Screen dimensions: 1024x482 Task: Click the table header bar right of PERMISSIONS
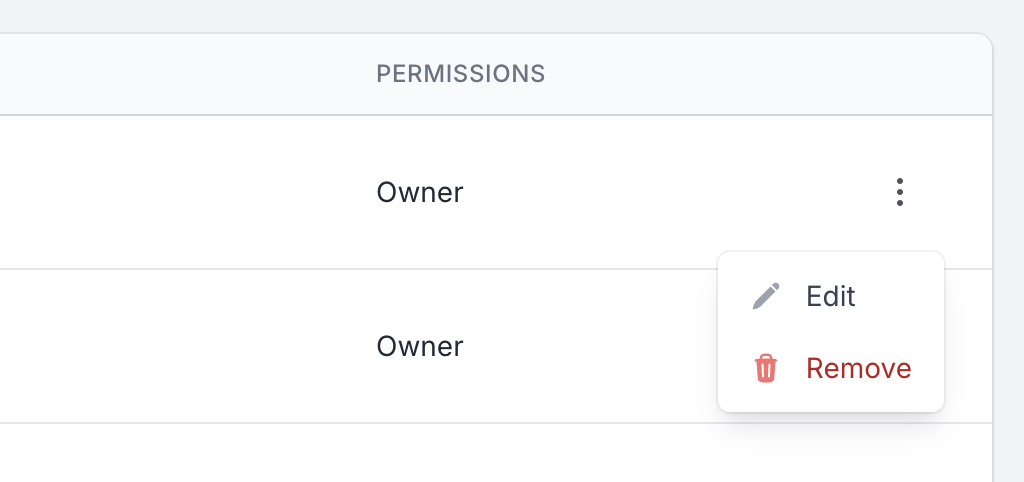(764, 74)
